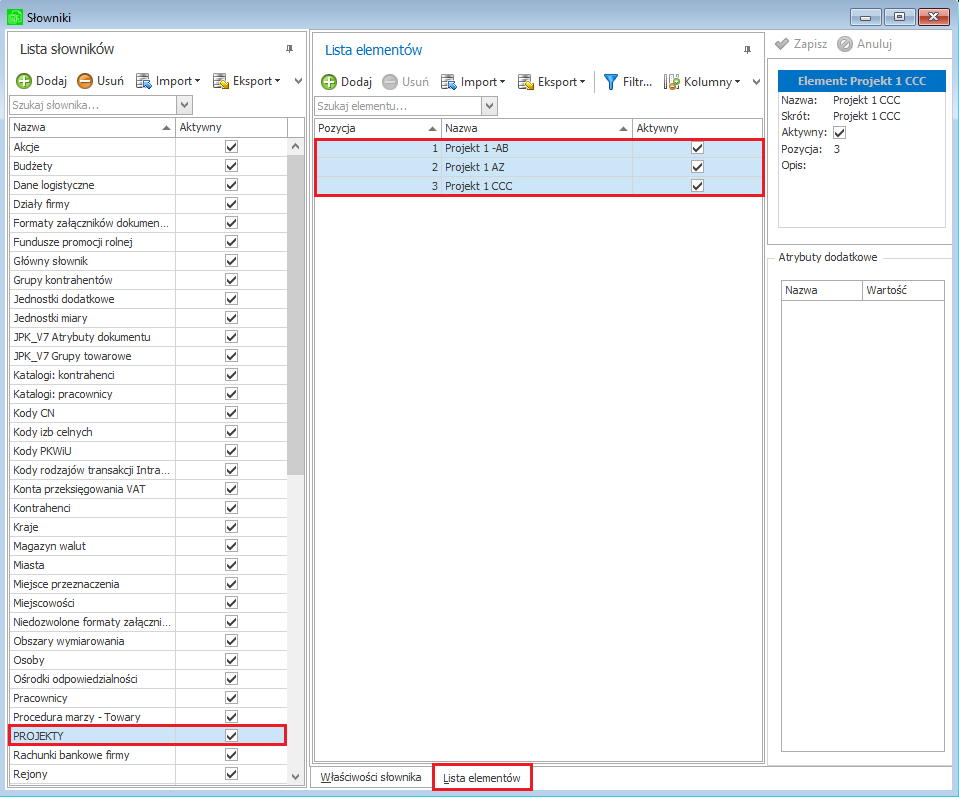Open the Filtr funnel icon
Viewport: 959px width, 797px height.
[610, 82]
